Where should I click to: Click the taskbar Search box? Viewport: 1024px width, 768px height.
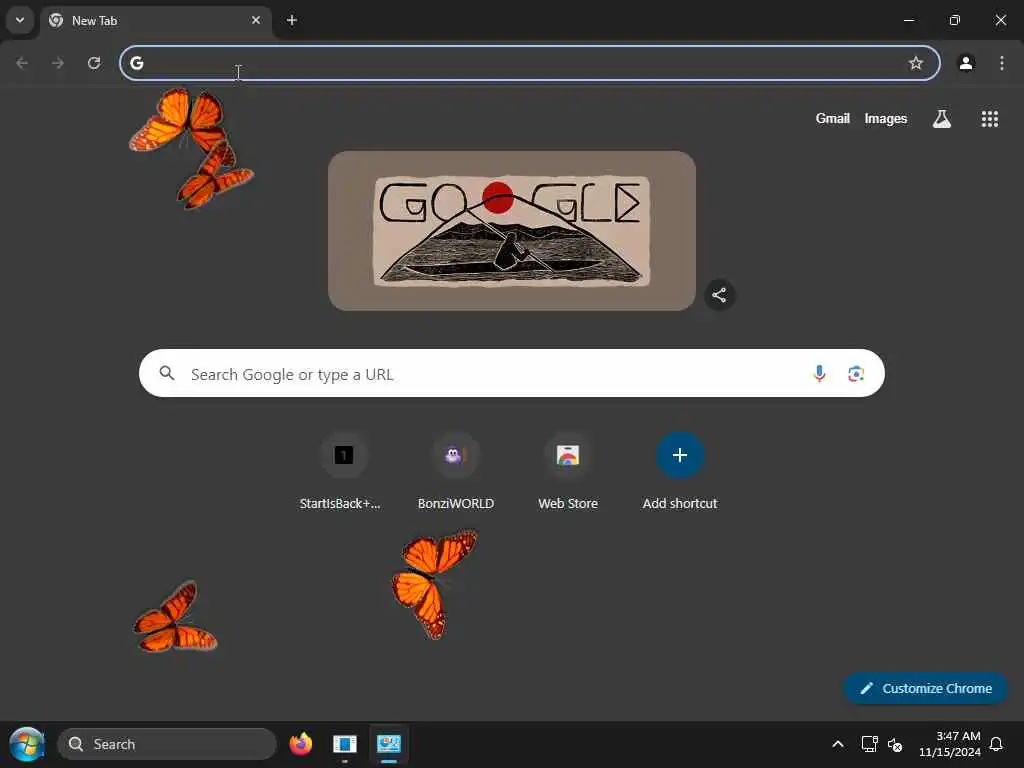pos(167,744)
